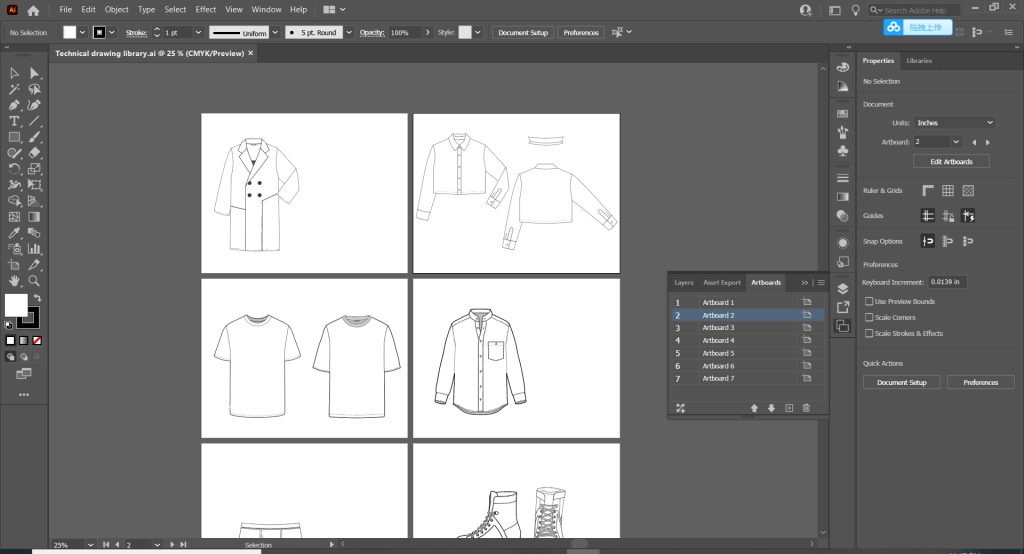This screenshot has width=1024, height=554.
Task: Open the Units dropdown set to Inches
Action: [x=954, y=123]
